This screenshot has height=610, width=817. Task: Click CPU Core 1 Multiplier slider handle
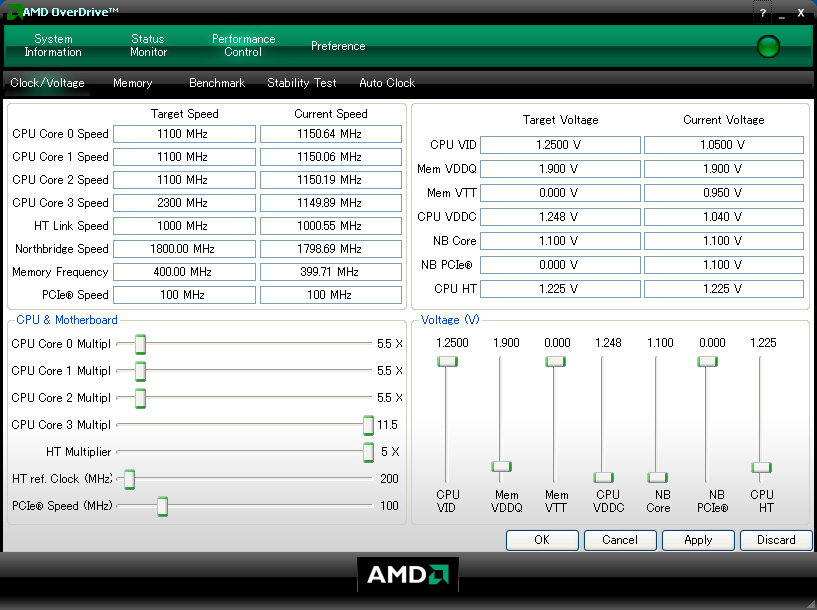click(x=140, y=371)
